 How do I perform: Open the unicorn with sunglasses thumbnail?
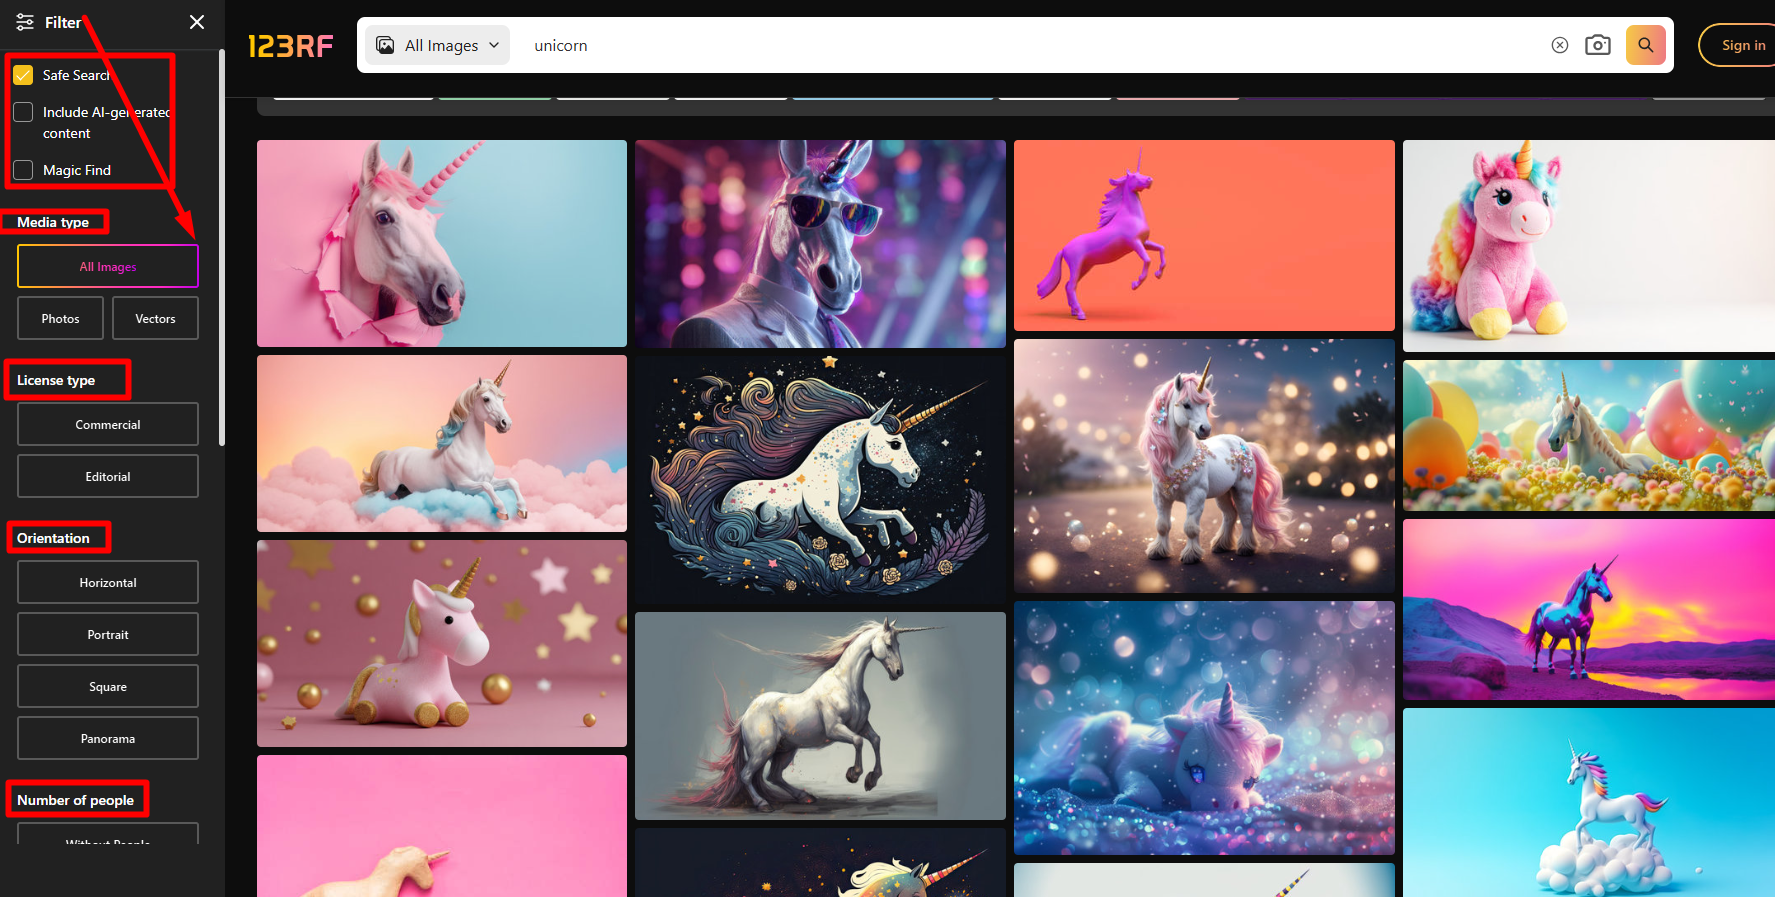click(x=820, y=243)
